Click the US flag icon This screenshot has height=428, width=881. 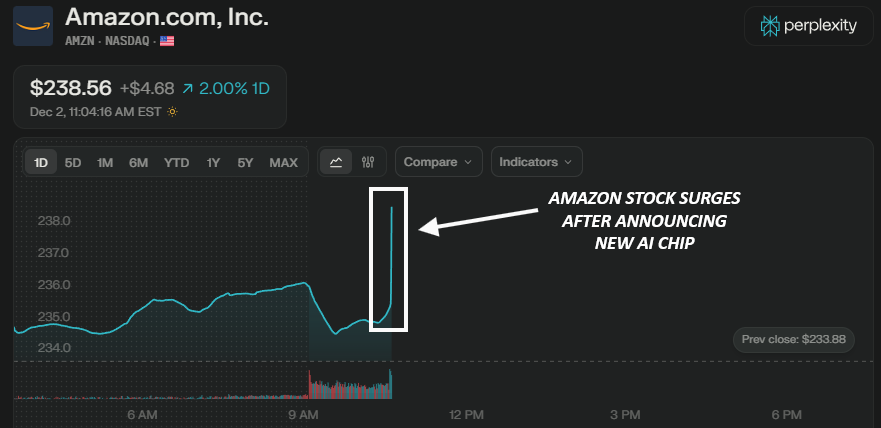[167, 41]
